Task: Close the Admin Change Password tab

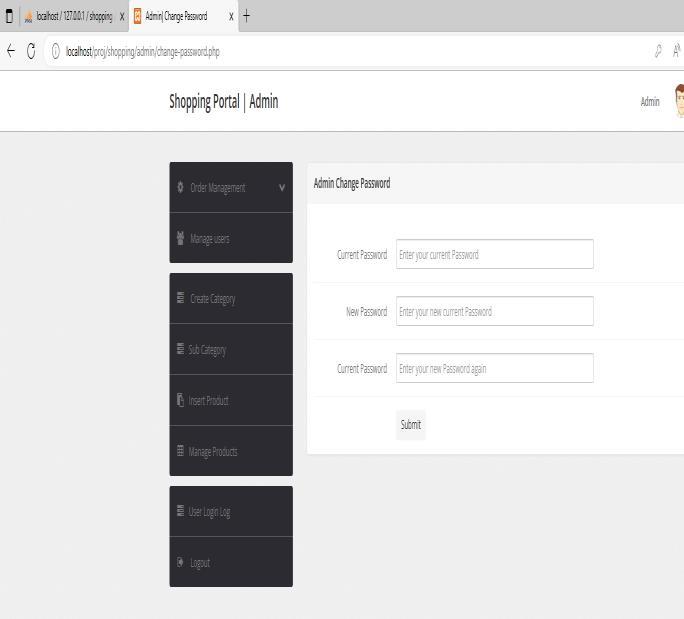Action: coord(231,17)
